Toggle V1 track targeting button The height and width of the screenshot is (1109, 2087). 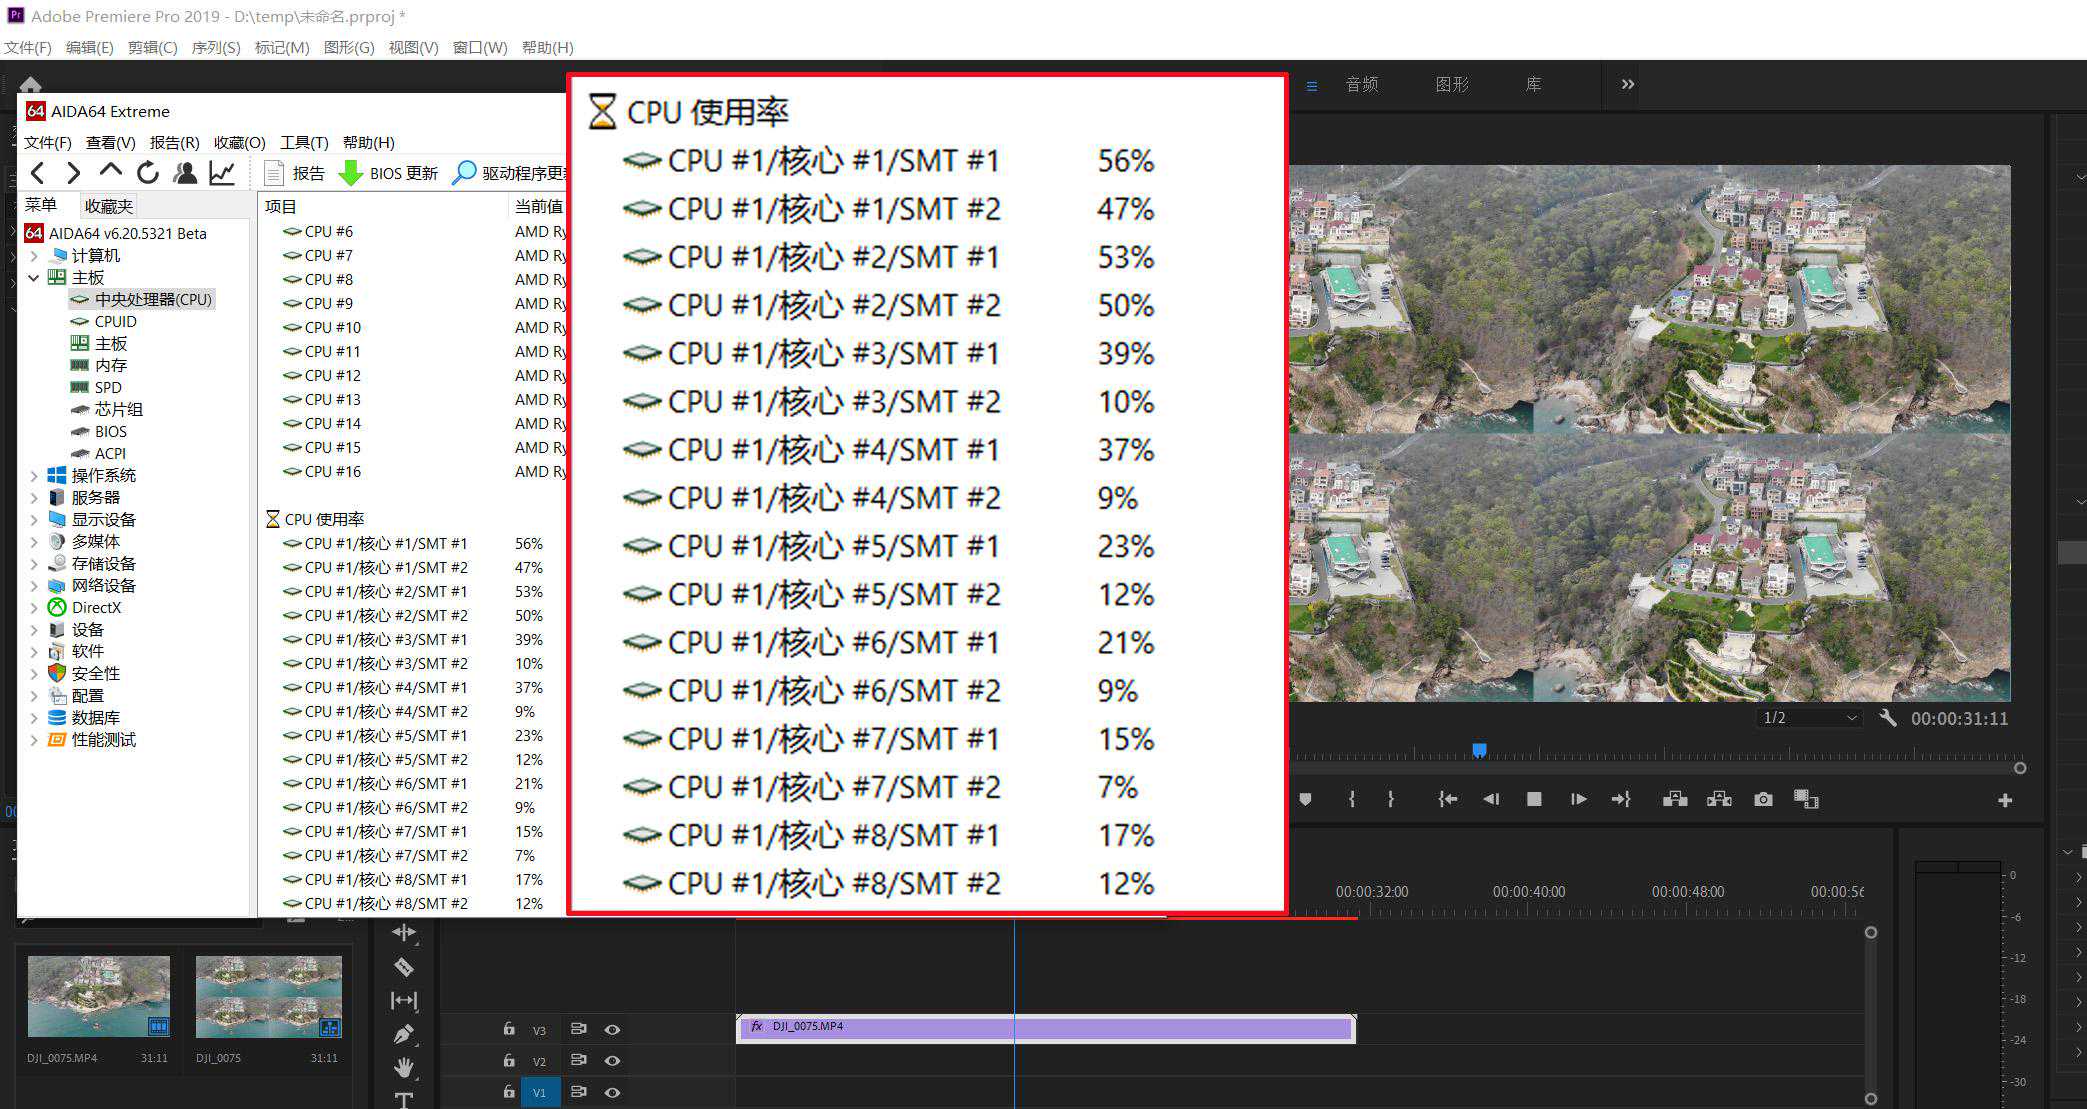[539, 1092]
